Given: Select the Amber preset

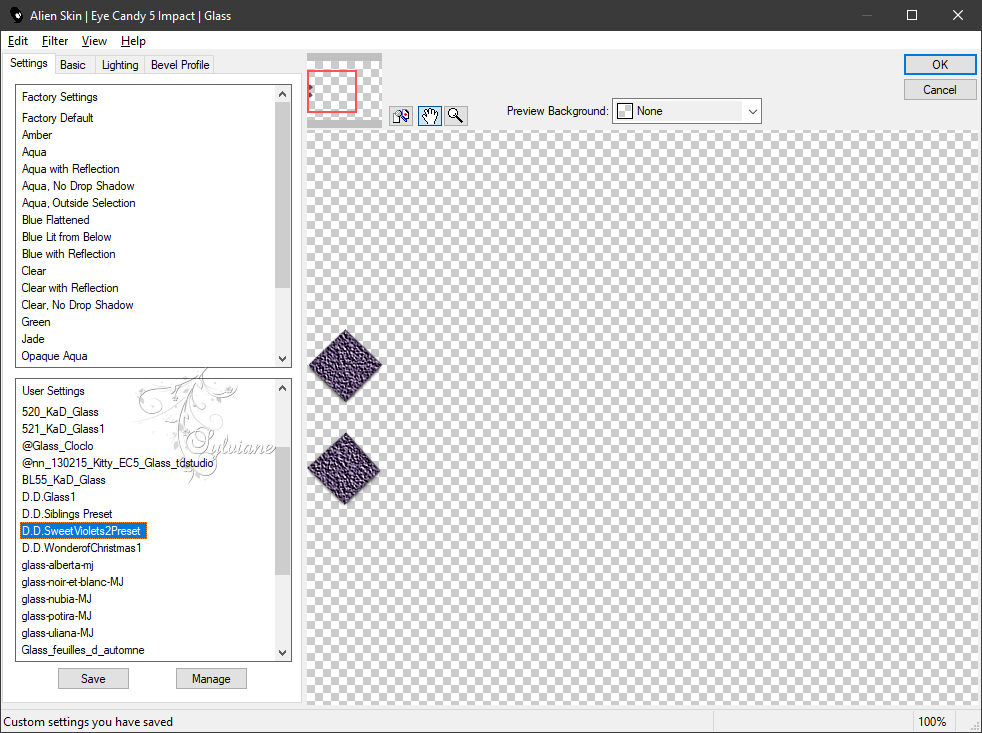Looking at the screenshot, I should point(37,135).
